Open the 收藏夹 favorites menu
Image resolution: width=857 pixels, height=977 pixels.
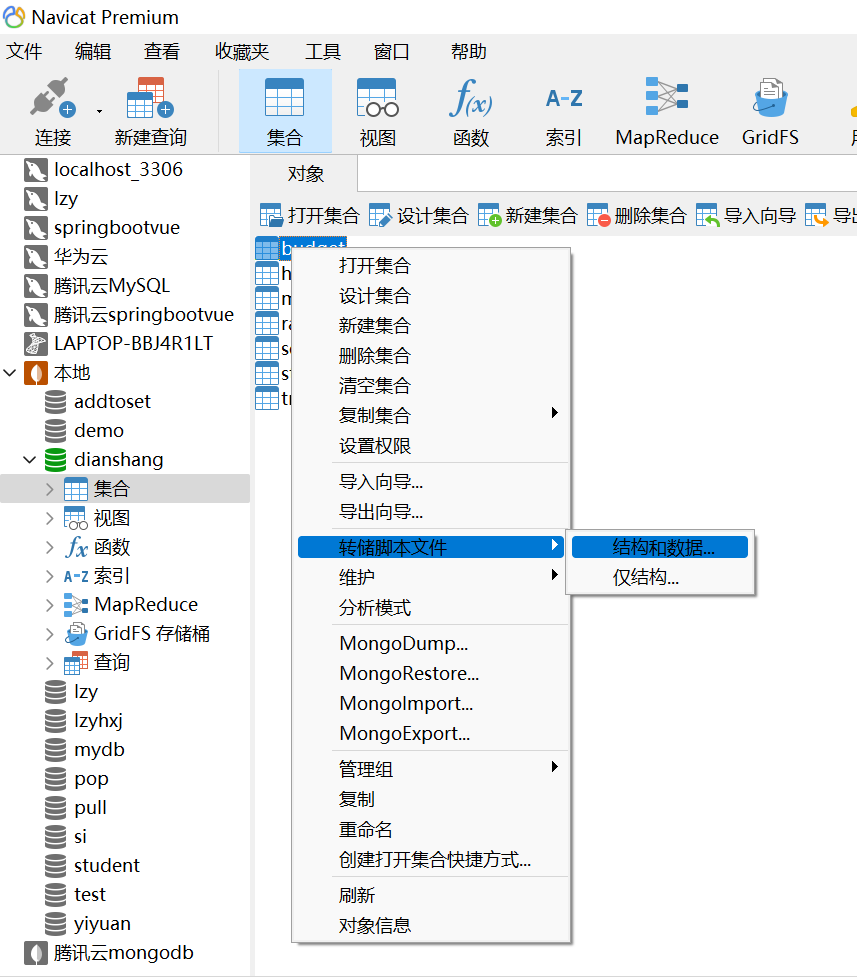coord(242,51)
